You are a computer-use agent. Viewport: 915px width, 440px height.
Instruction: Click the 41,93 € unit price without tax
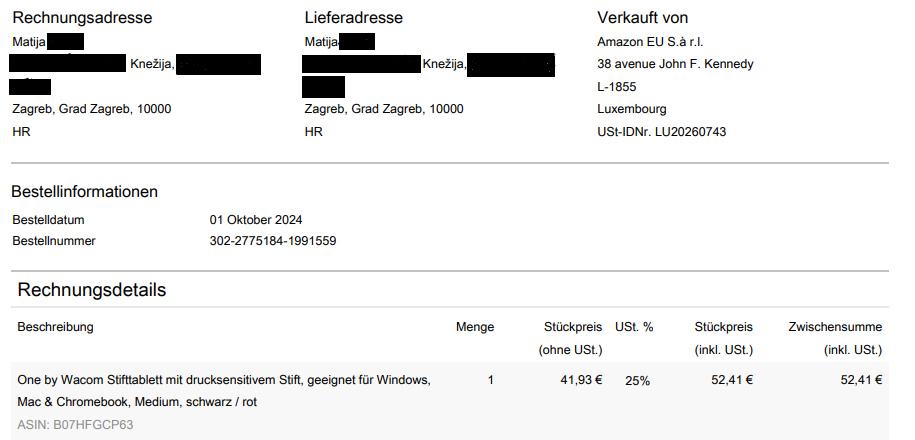pyautogui.click(x=581, y=380)
